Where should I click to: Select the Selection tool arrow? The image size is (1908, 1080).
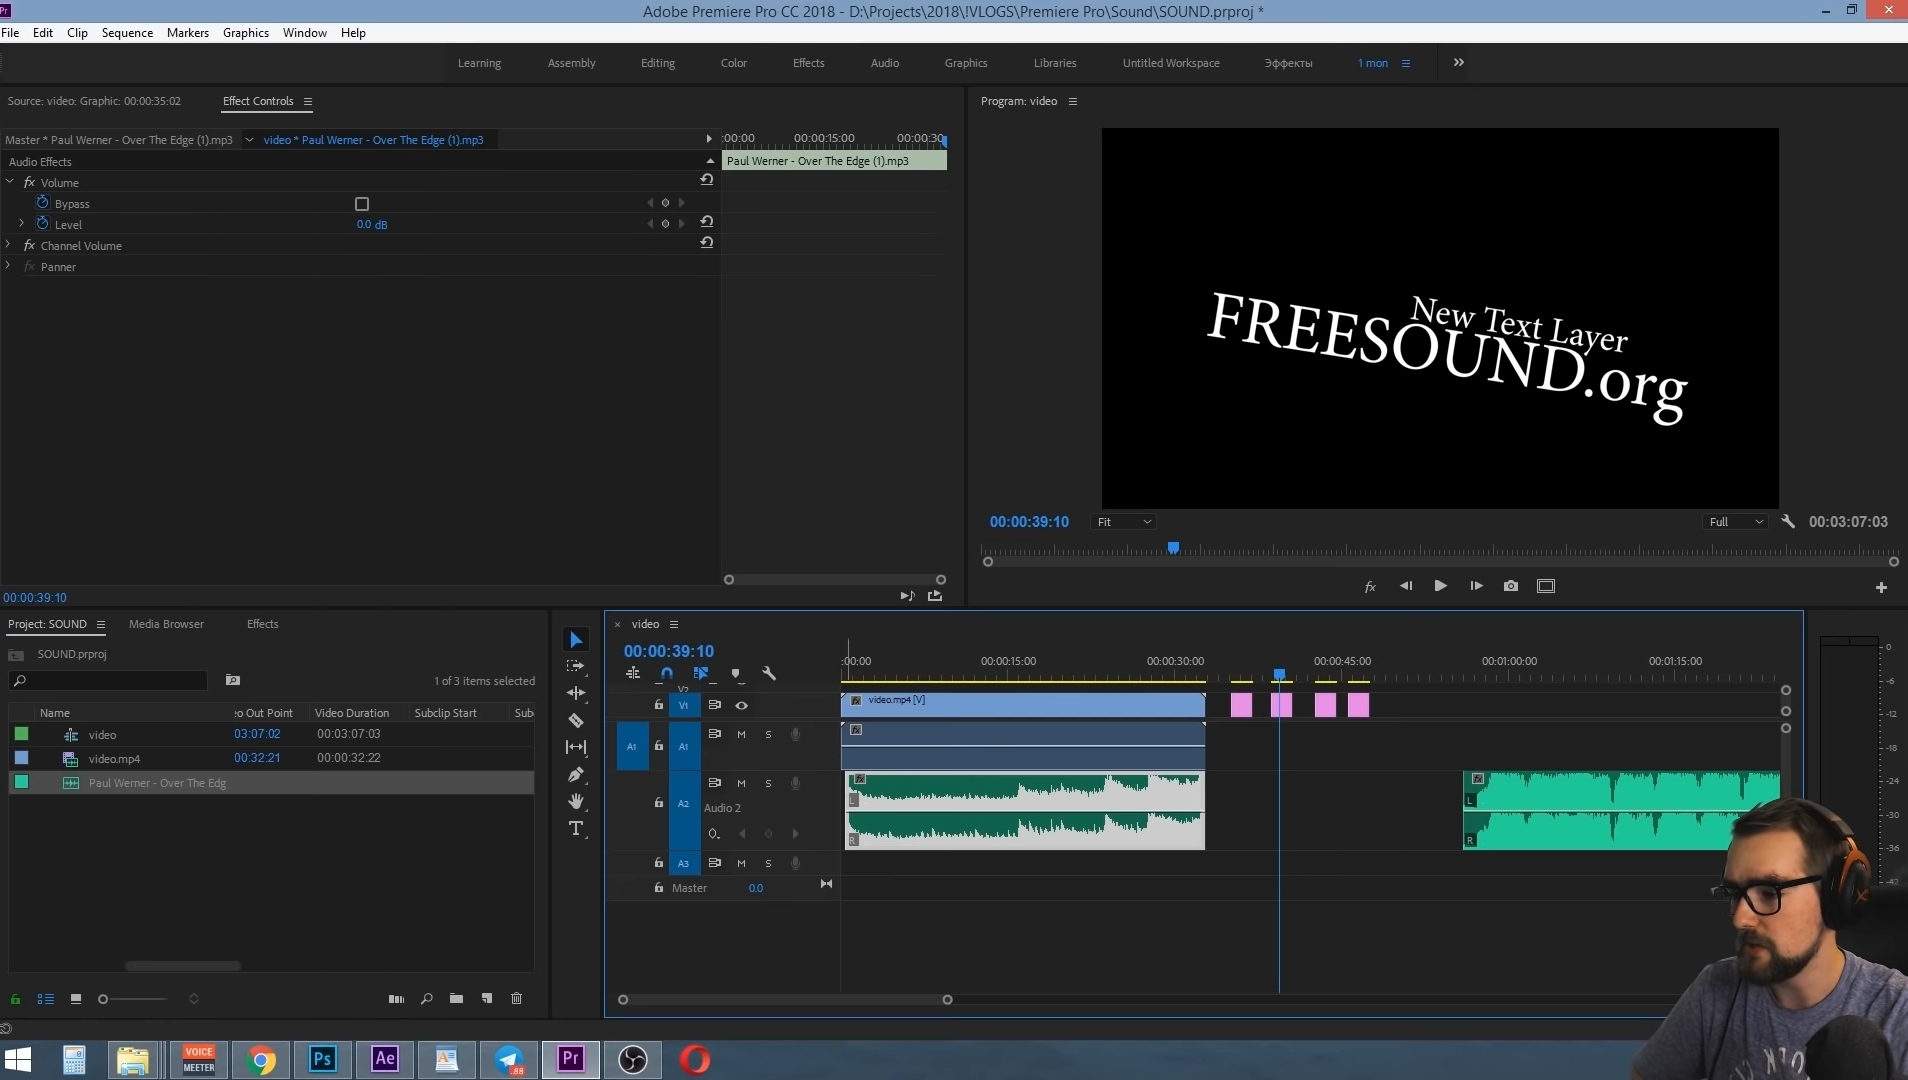tap(576, 640)
